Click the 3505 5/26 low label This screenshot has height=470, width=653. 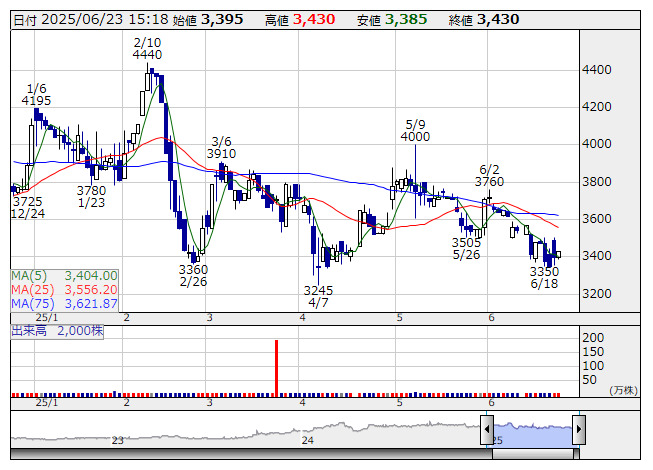466,249
